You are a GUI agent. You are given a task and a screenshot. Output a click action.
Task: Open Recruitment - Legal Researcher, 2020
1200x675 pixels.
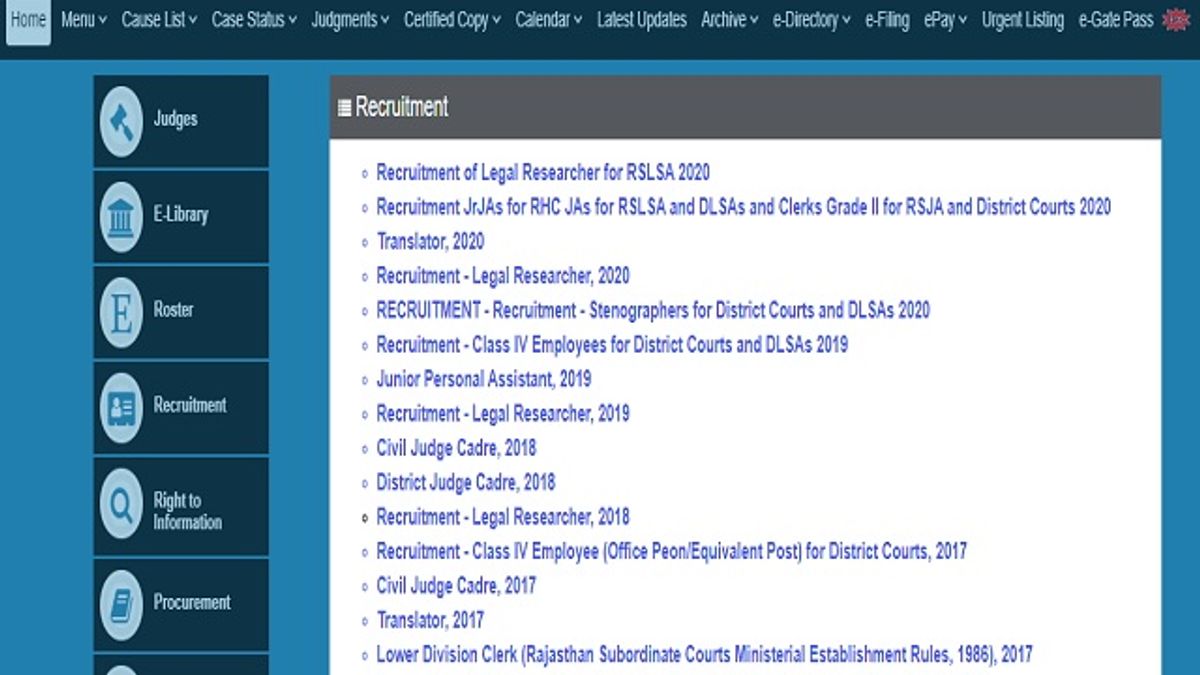503,276
